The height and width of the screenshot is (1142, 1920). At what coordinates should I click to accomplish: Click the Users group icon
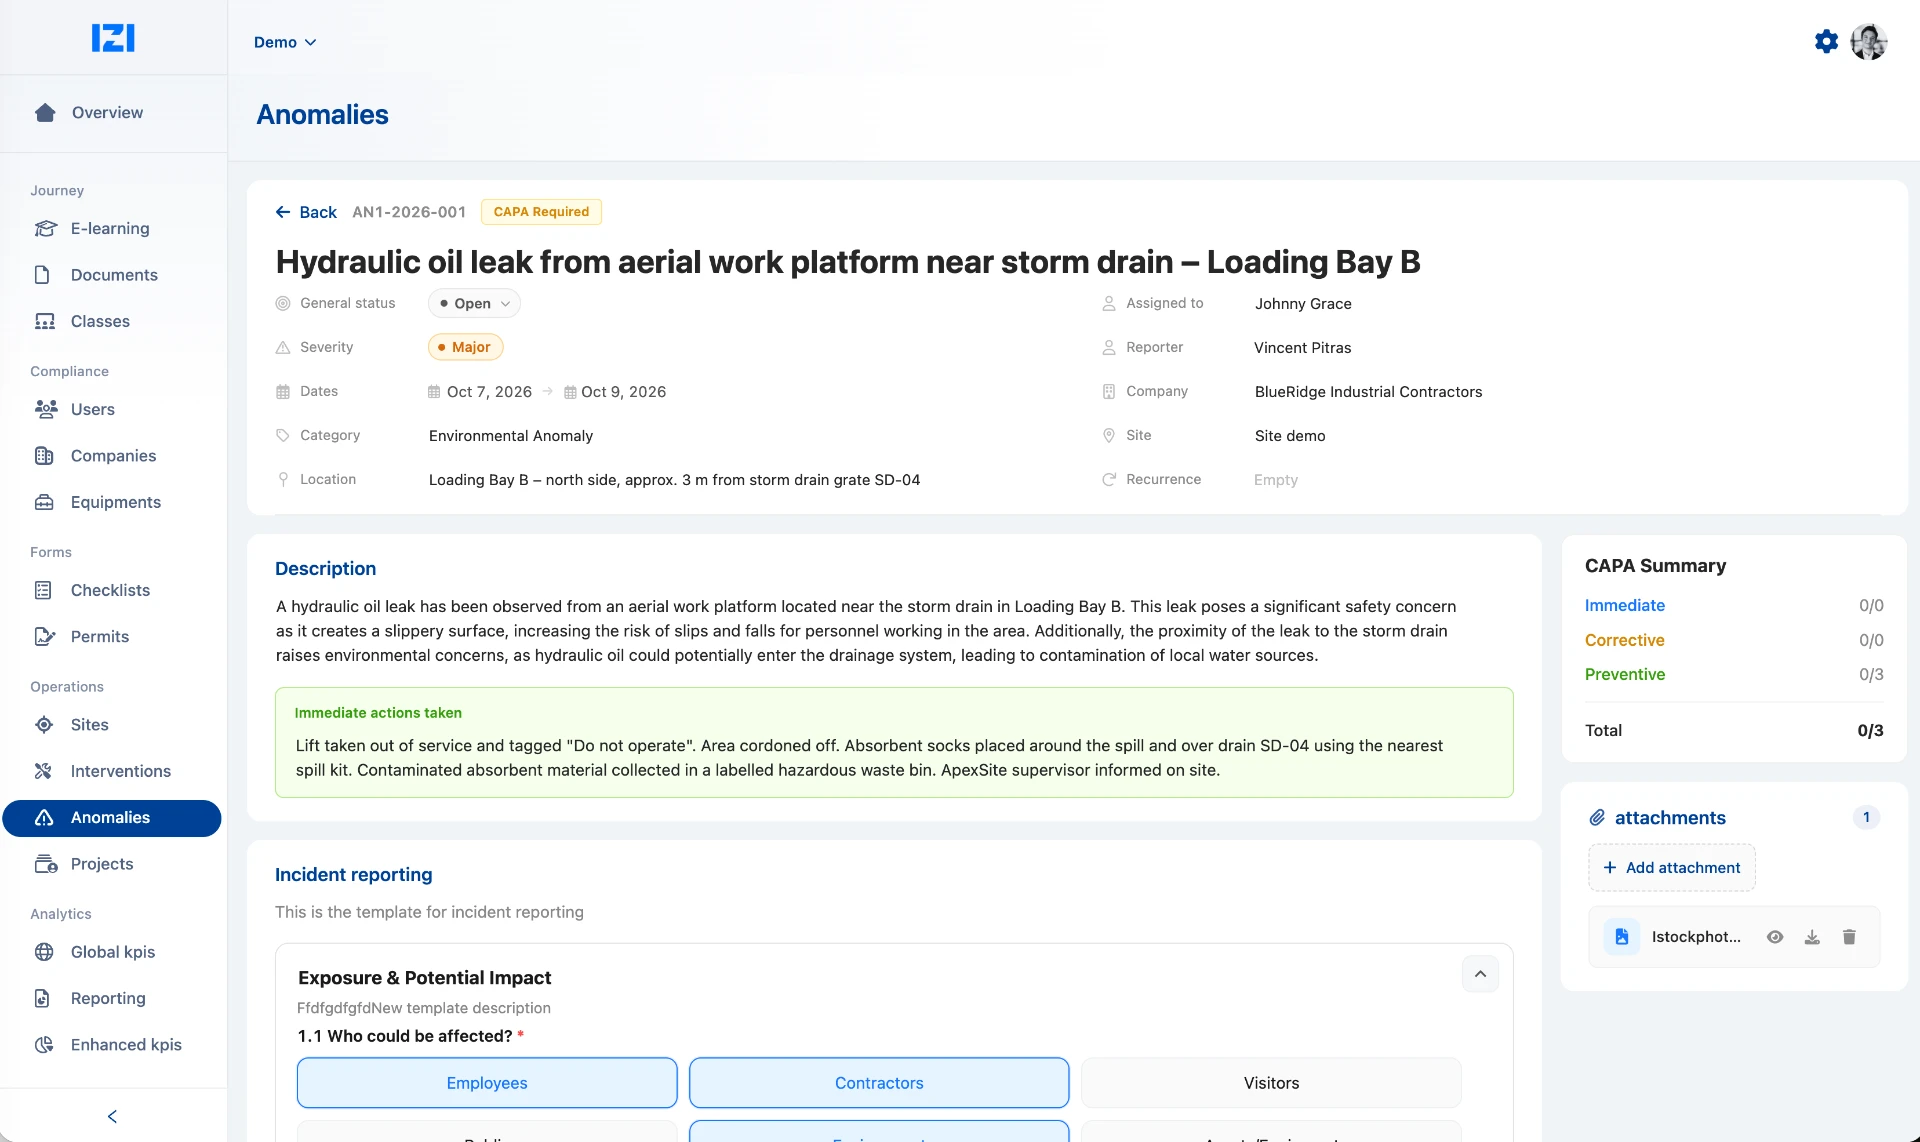45,409
